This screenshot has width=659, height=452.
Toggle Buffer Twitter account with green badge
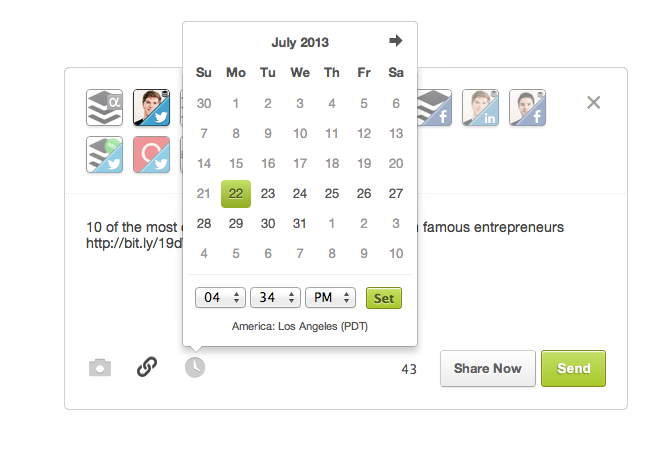pyautogui.click(x=105, y=154)
